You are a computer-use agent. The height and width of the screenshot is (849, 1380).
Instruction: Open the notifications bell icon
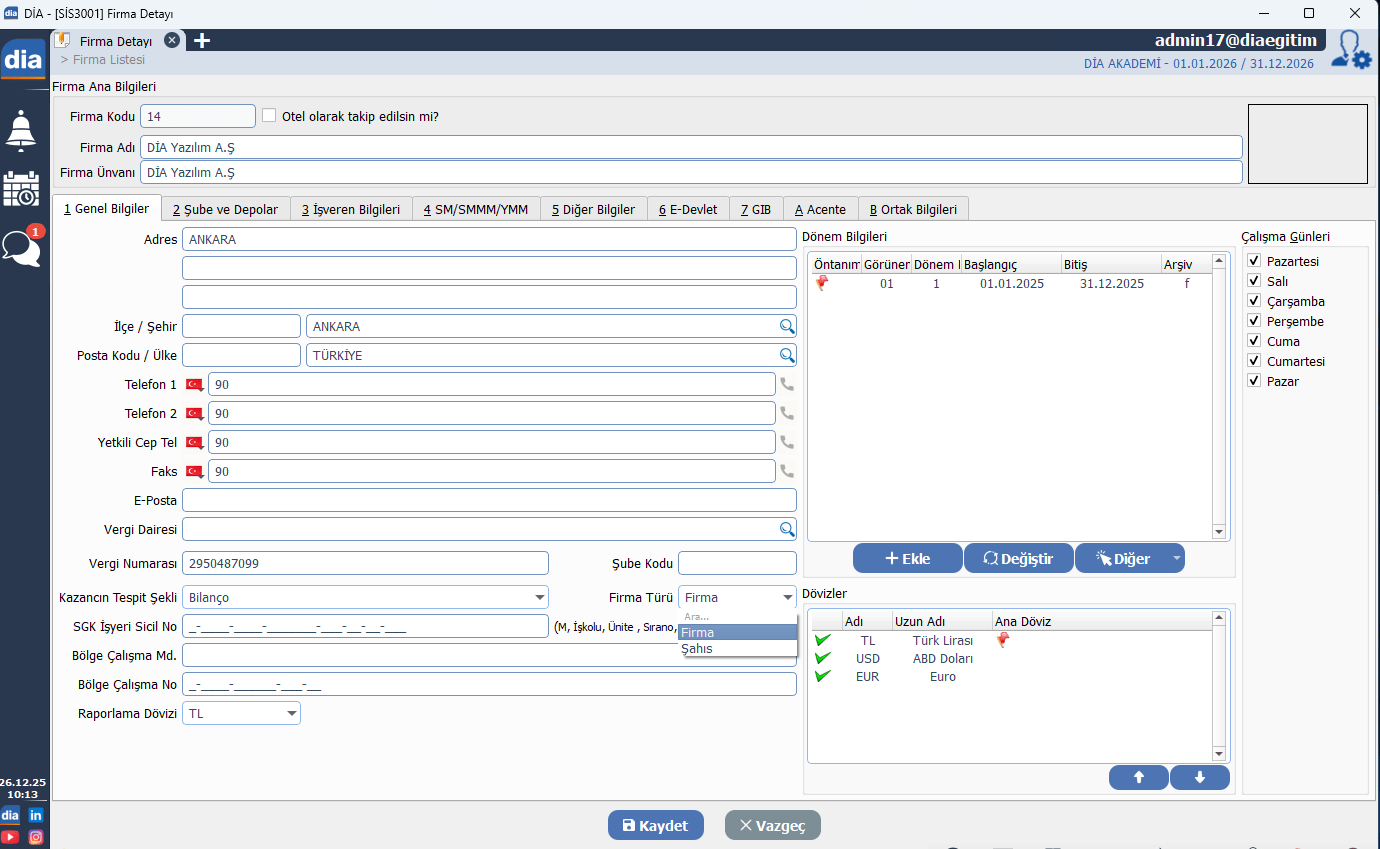[21, 131]
